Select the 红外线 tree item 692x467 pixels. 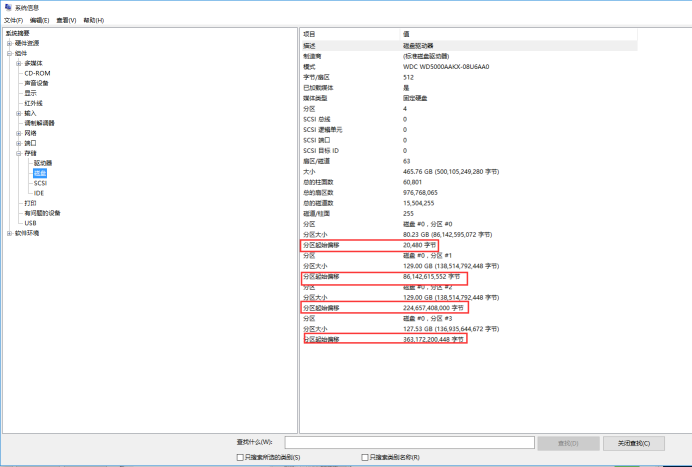point(34,103)
